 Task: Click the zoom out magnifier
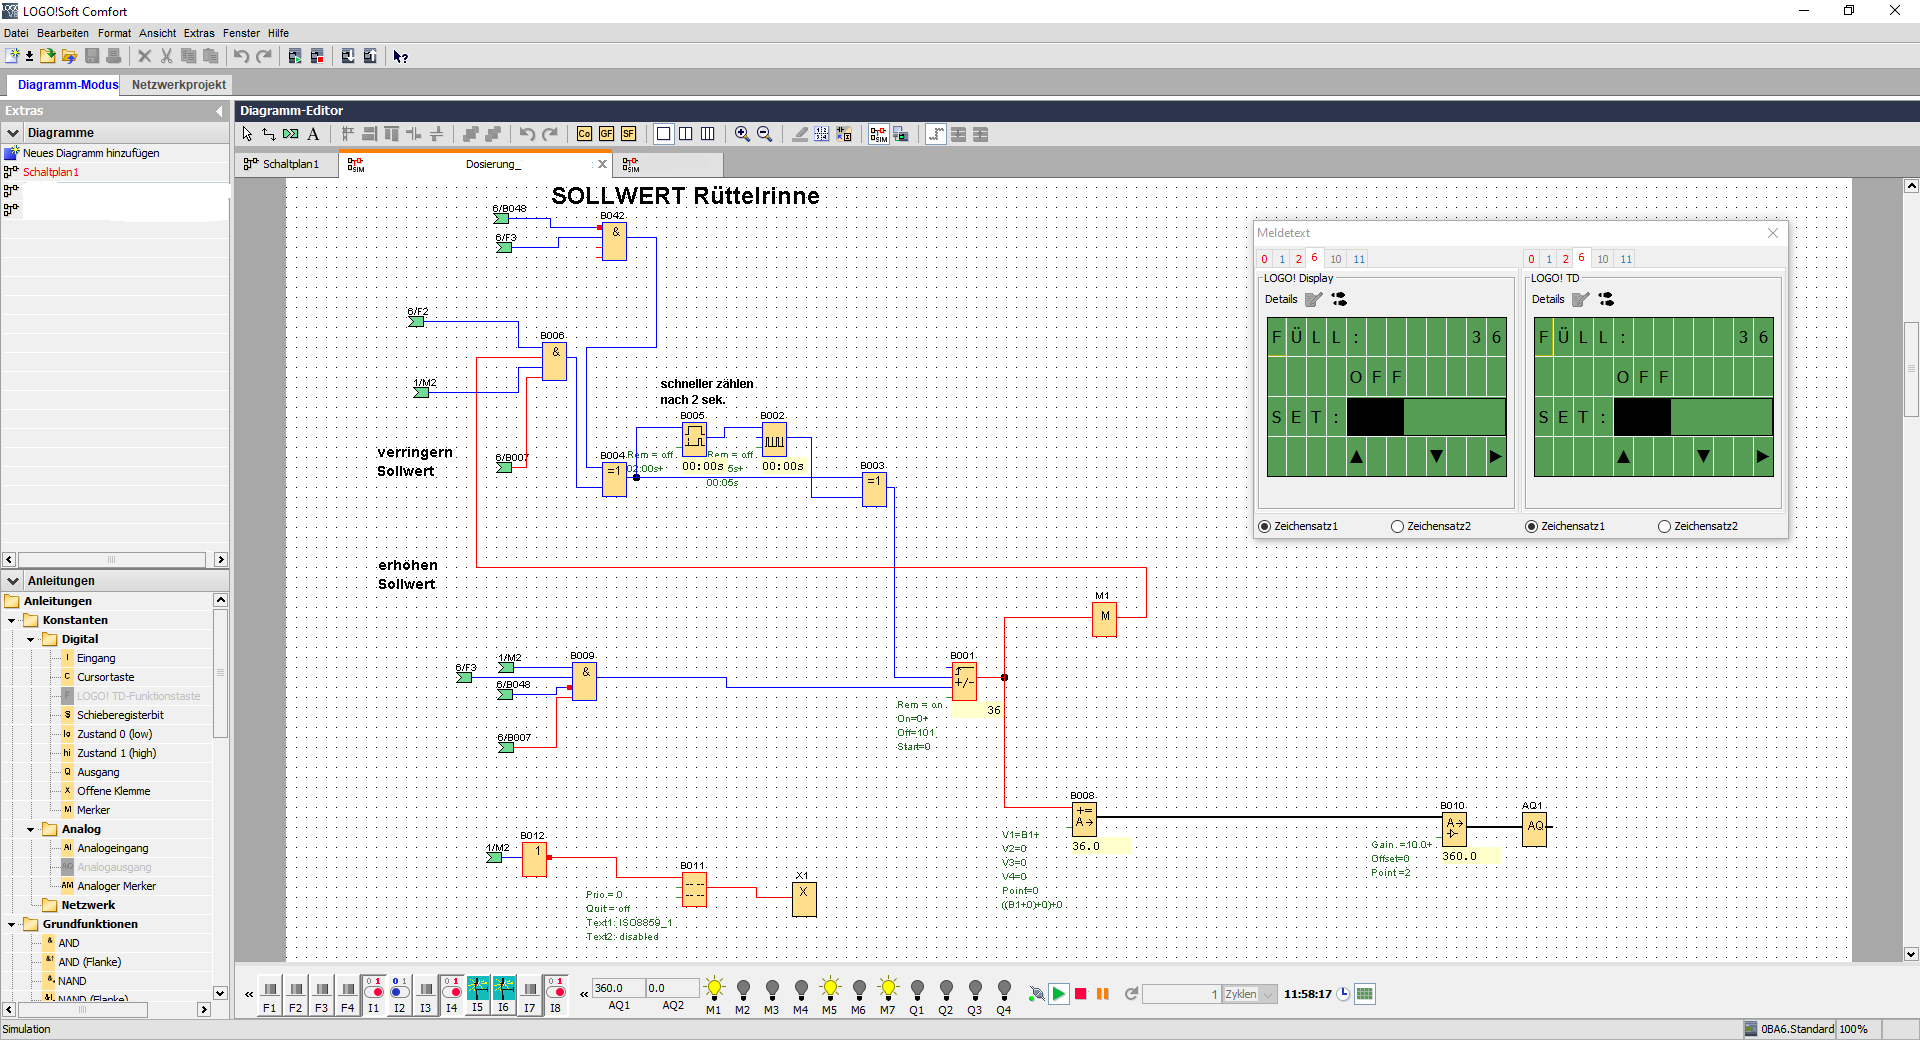[764, 134]
